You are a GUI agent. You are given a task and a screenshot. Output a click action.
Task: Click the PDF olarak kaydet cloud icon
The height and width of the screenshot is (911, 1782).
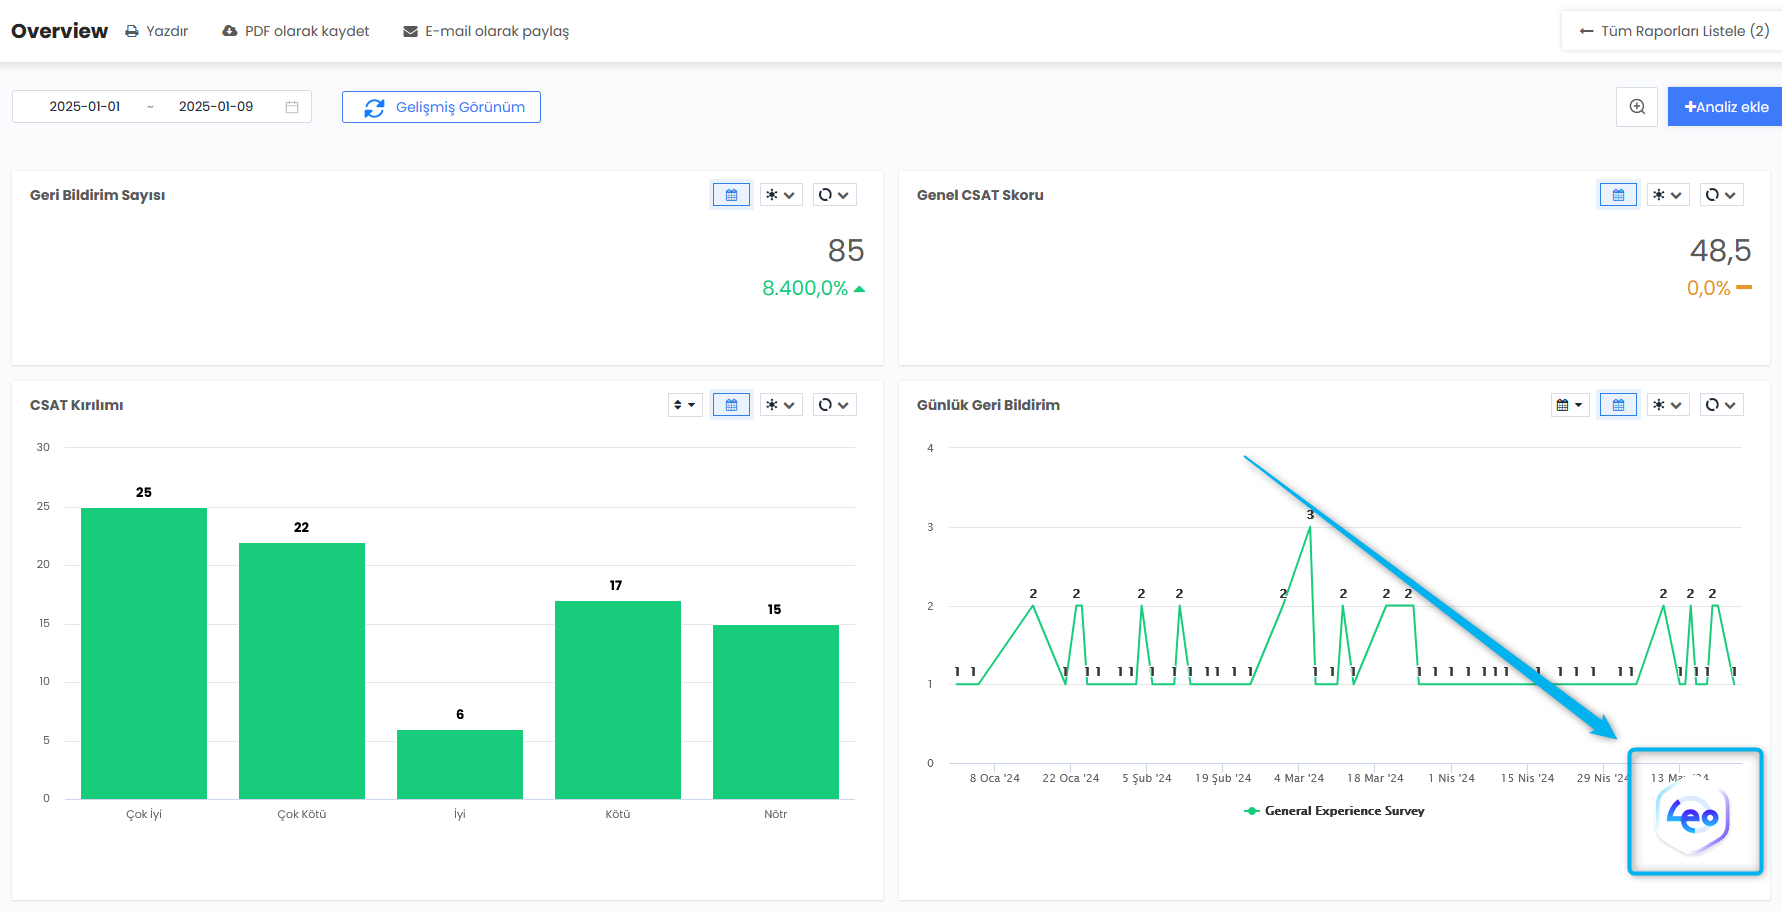(230, 31)
